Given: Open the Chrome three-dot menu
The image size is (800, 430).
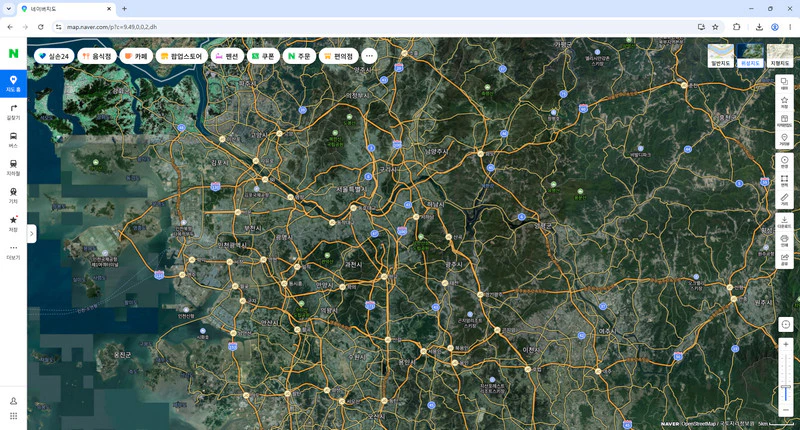Looking at the screenshot, I should click(x=790, y=27).
